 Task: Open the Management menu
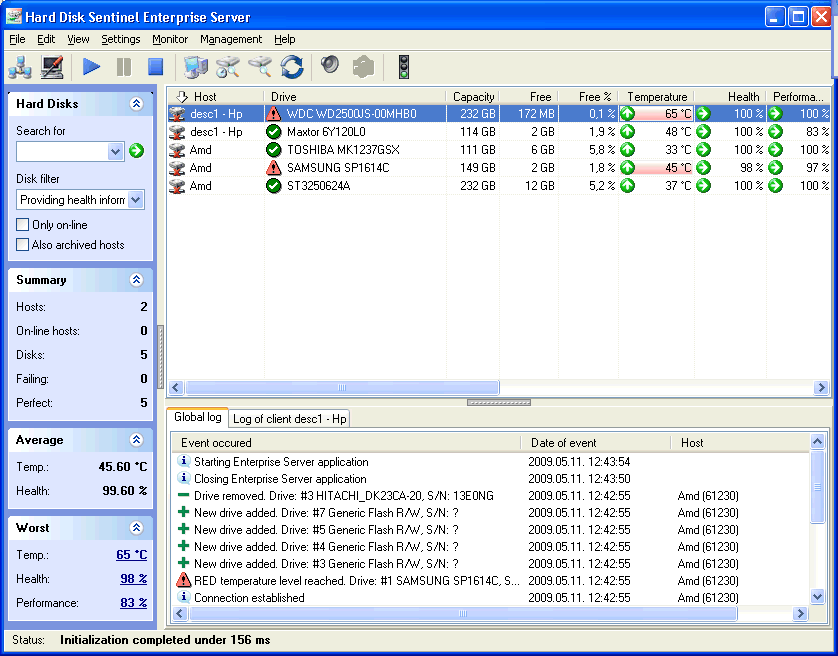[231, 39]
